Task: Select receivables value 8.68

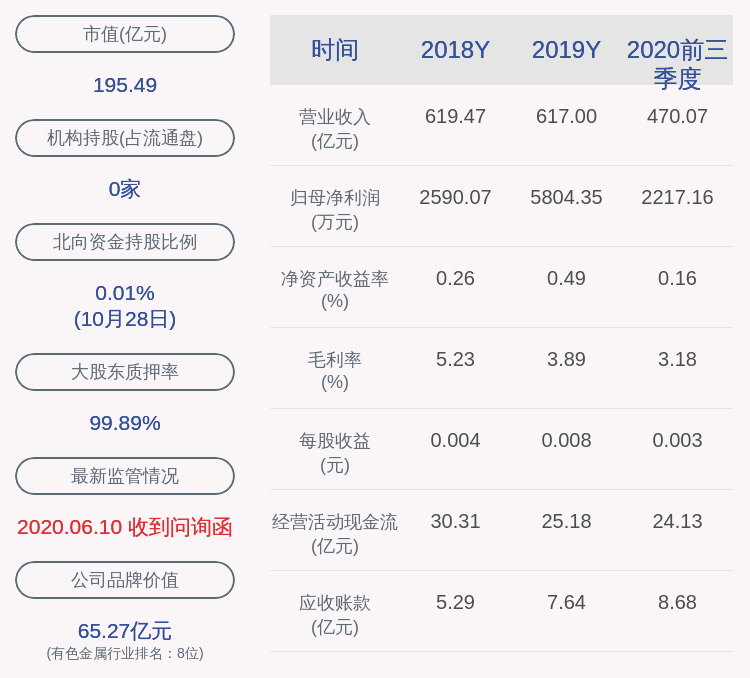Action: pyautogui.click(x=677, y=602)
